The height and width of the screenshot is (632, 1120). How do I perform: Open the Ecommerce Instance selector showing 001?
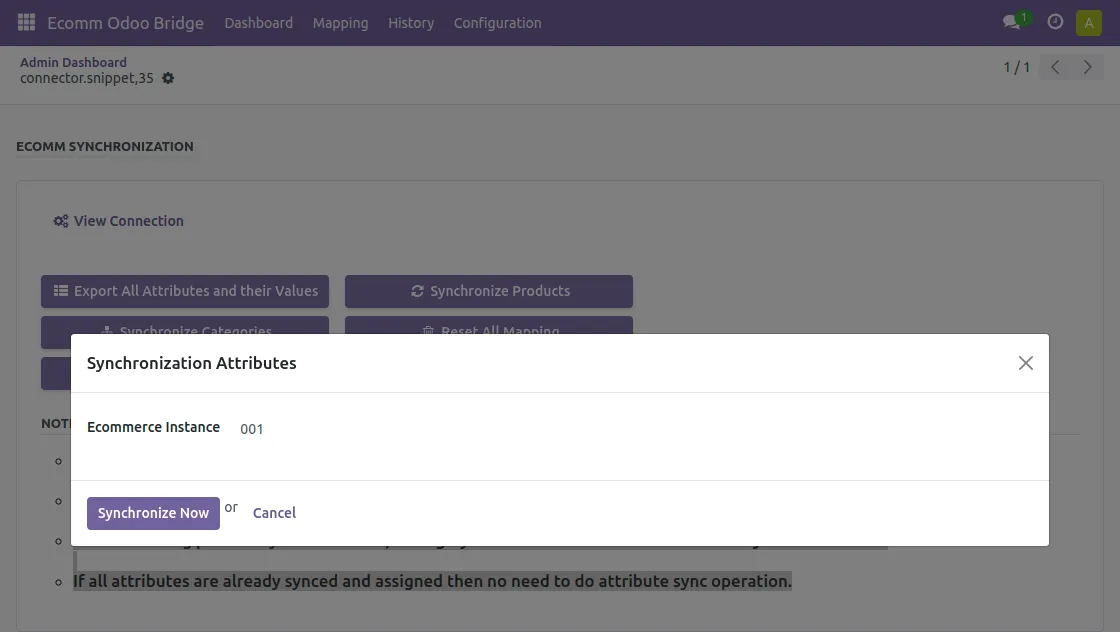(251, 429)
